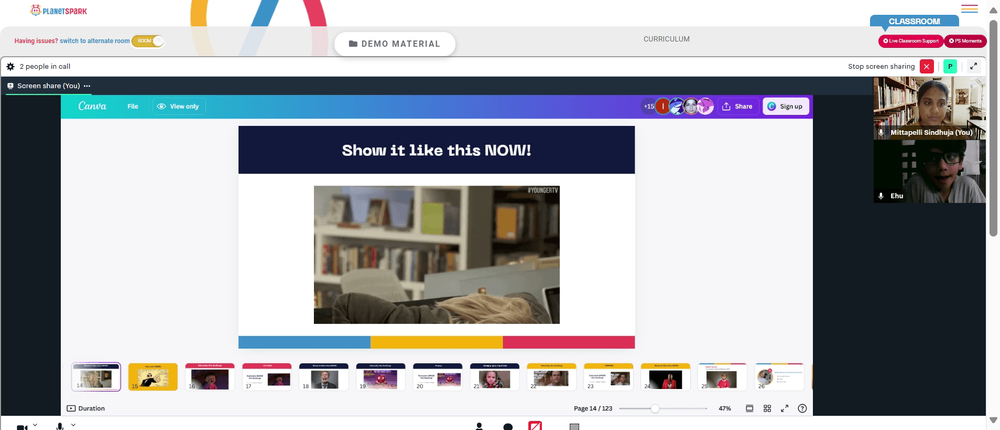The image size is (1000, 430).
Task: Open participants person icon
Action: 479,426
